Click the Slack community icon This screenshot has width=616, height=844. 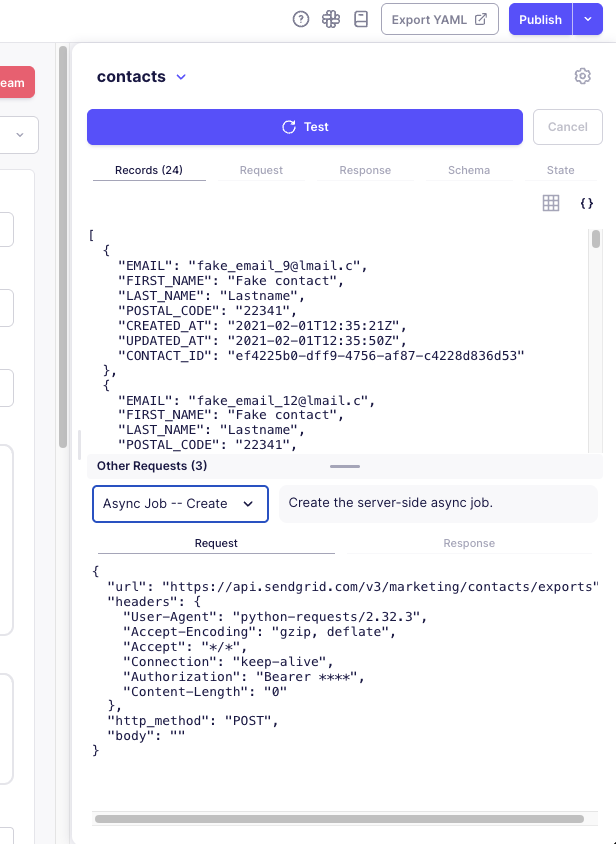tap(330, 19)
